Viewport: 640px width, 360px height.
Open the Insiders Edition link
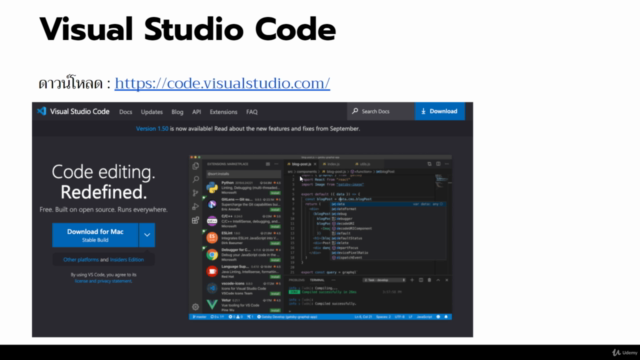(127, 260)
